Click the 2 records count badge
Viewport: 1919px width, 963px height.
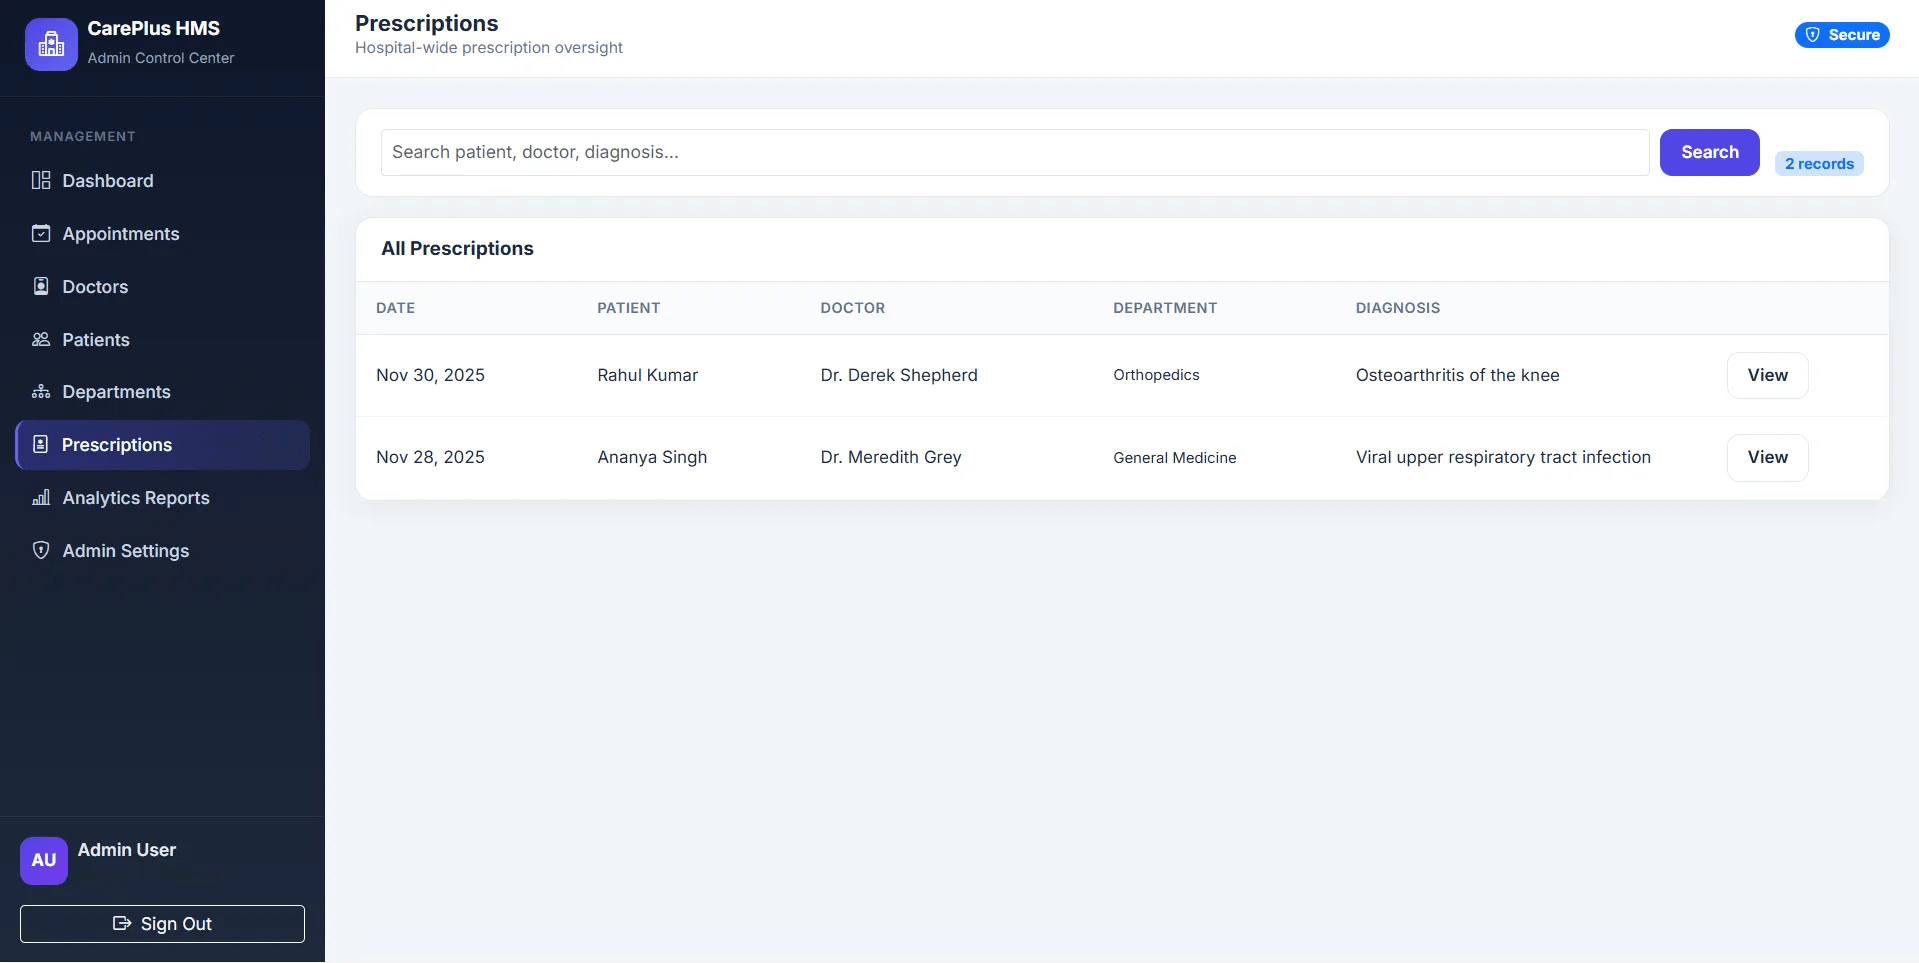click(x=1819, y=164)
